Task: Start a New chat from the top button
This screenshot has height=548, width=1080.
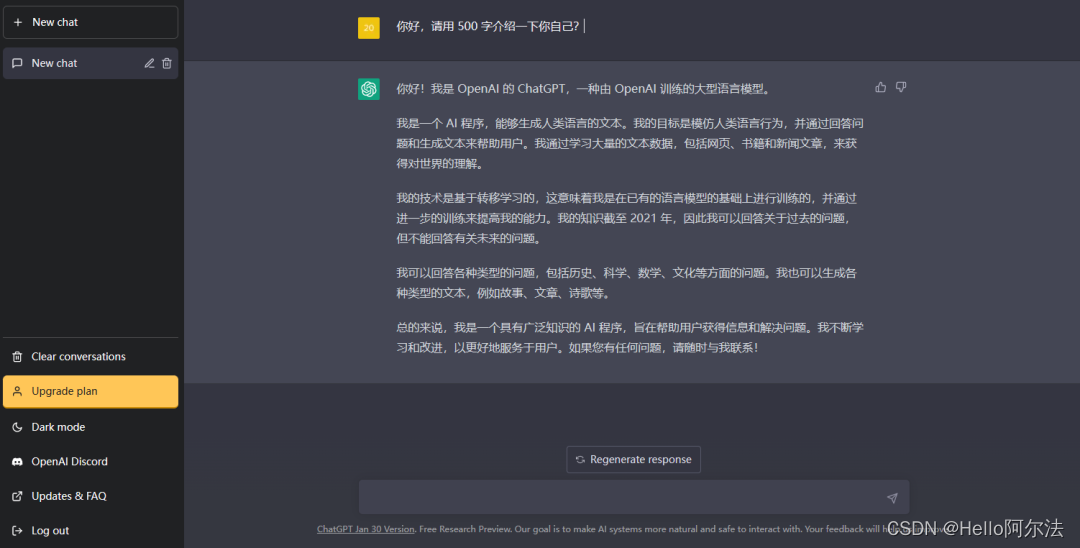Action: tap(90, 22)
